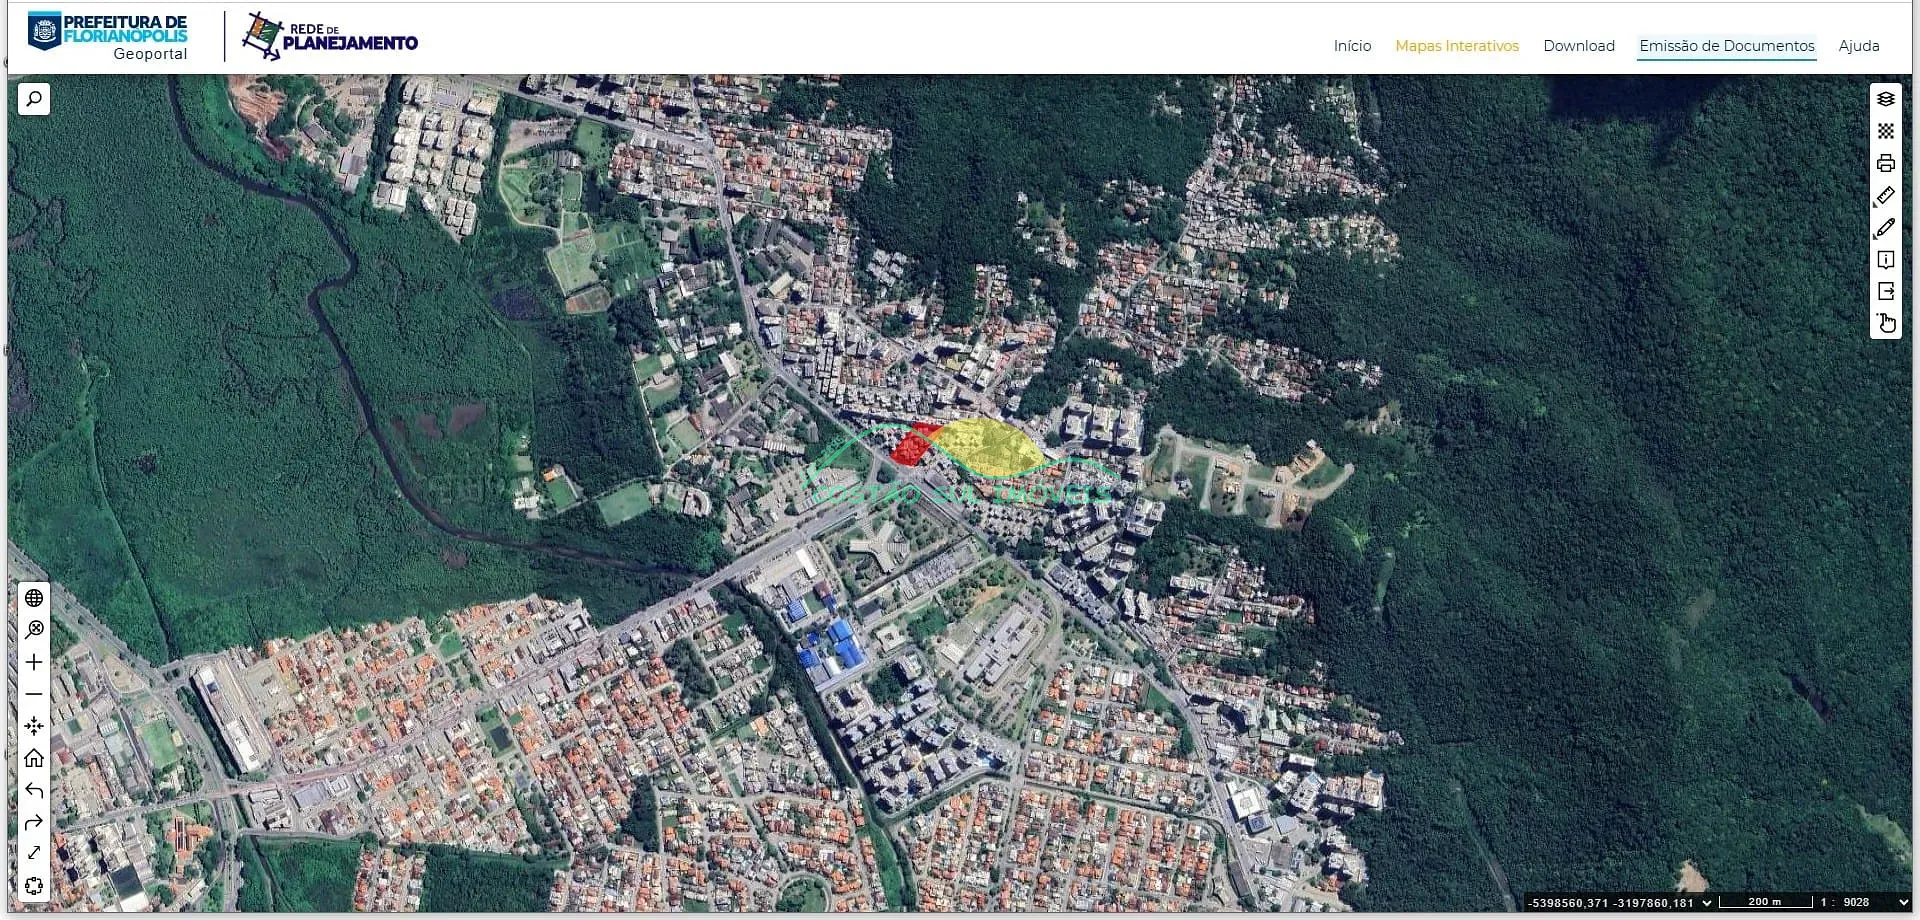Expand the coordinate system dropdown arrow

(x=1706, y=903)
